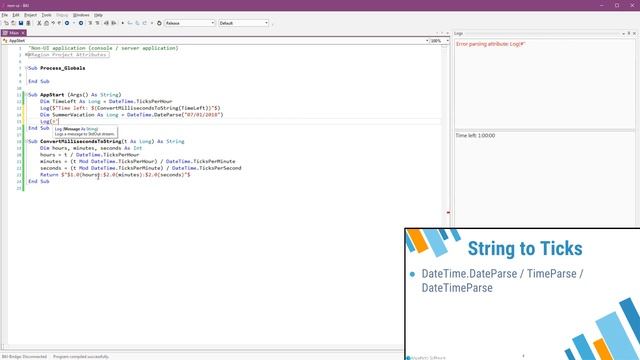The image size is (640, 360).
Task: Click the Open project toolbar icon
Action: coord(13,23)
